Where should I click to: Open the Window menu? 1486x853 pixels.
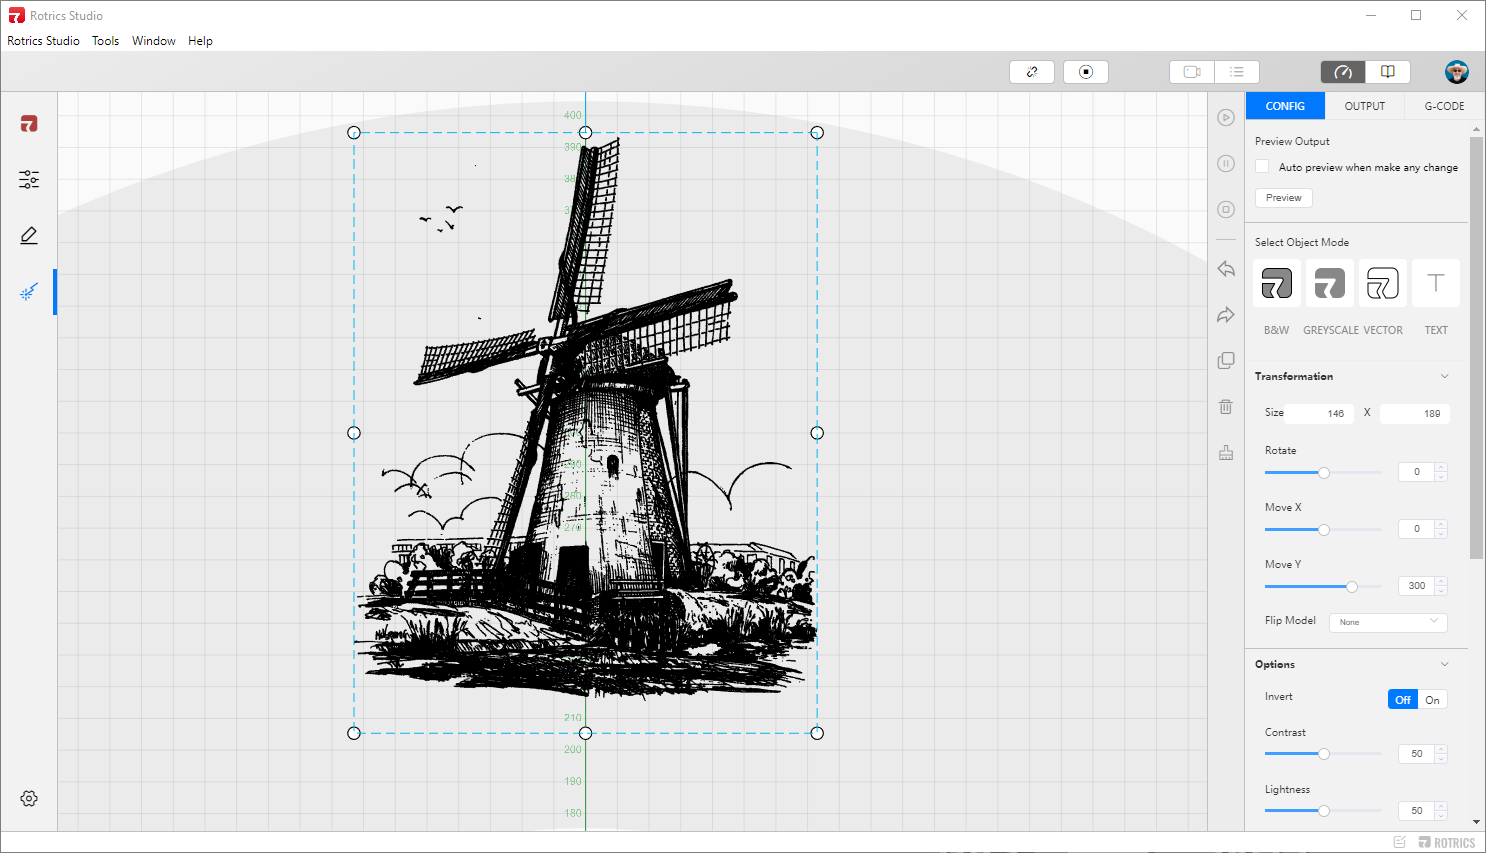pos(154,41)
